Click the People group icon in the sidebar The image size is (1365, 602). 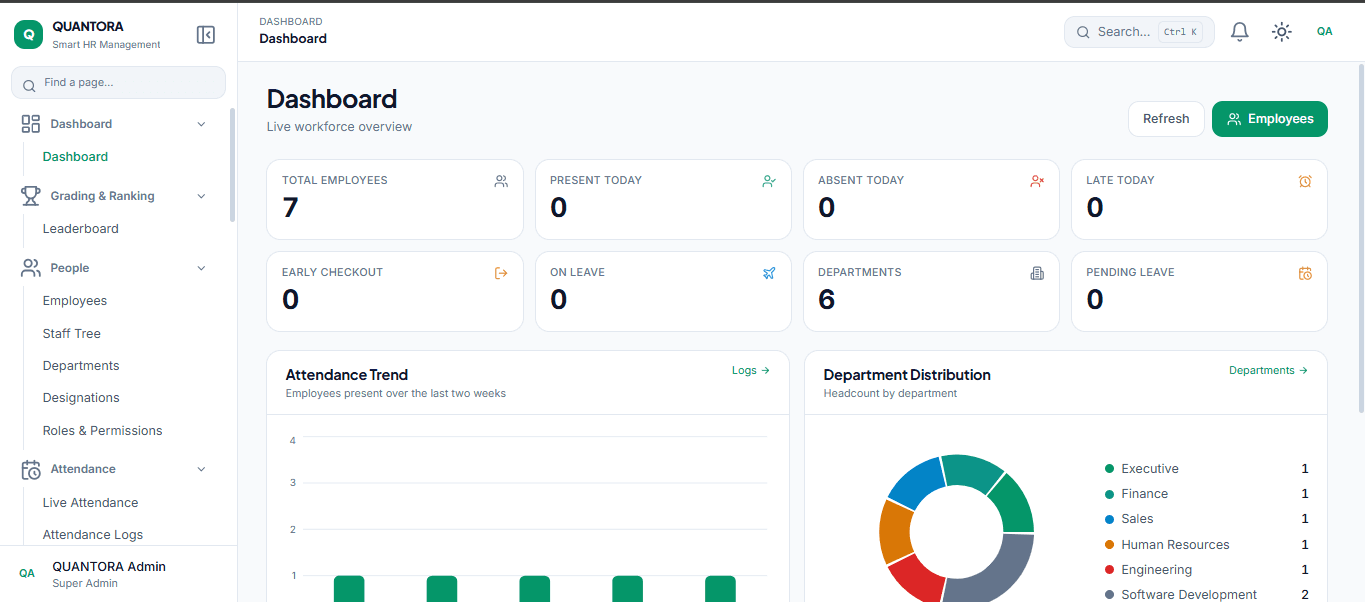pyautogui.click(x=31, y=268)
